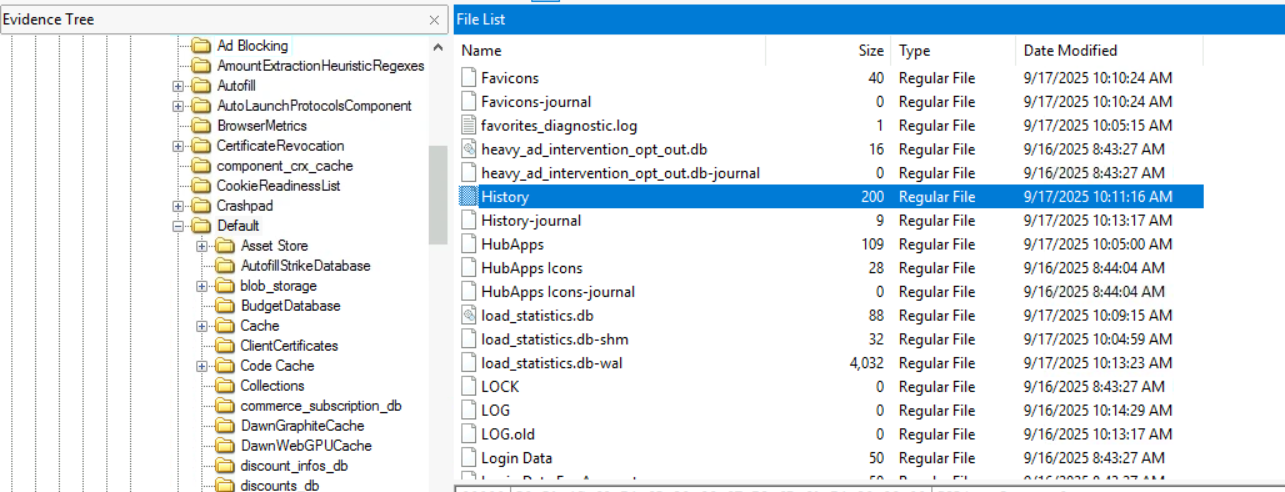Click the BrowserMetrics folder icon
This screenshot has height=492, width=1285.
tap(201, 126)
